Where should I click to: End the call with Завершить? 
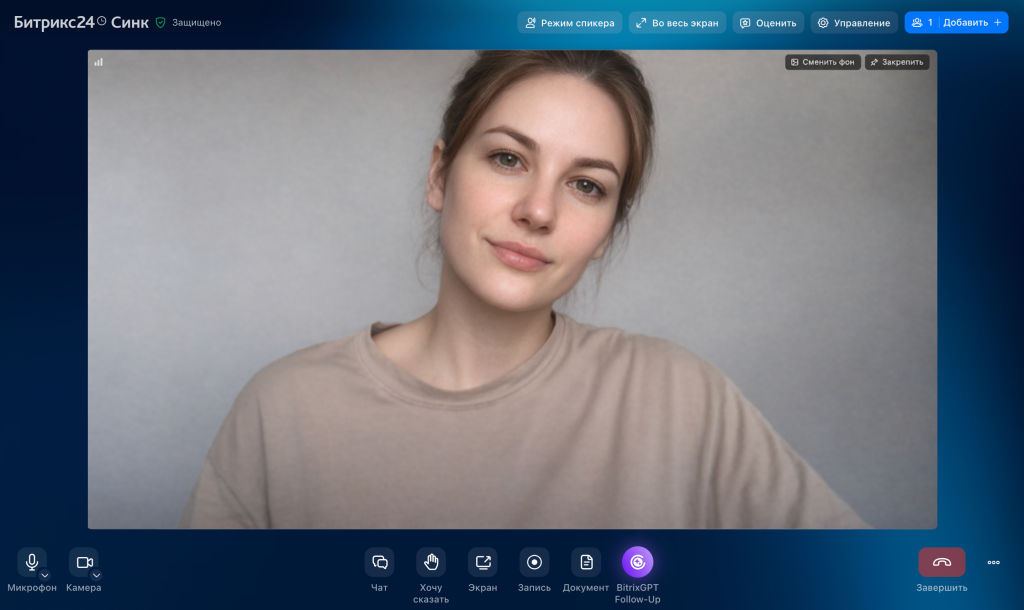(x=941, y=562)
